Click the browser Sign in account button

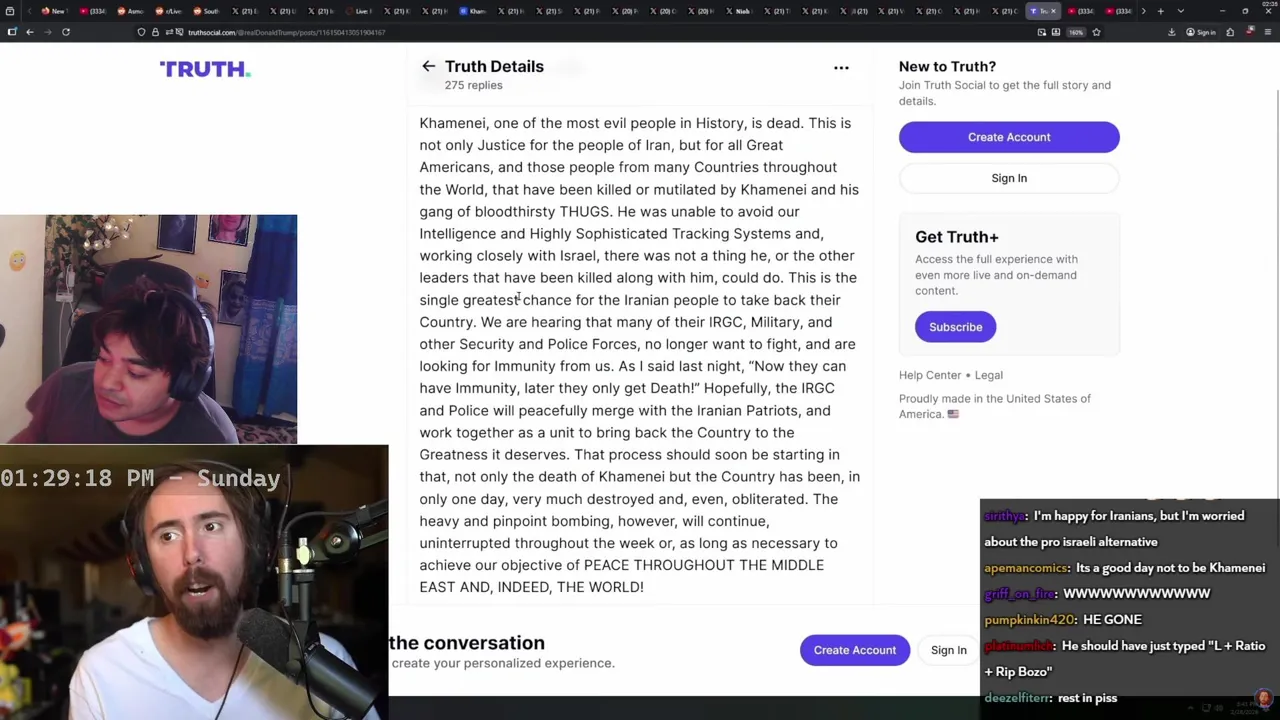click(x=1201, y=32)
